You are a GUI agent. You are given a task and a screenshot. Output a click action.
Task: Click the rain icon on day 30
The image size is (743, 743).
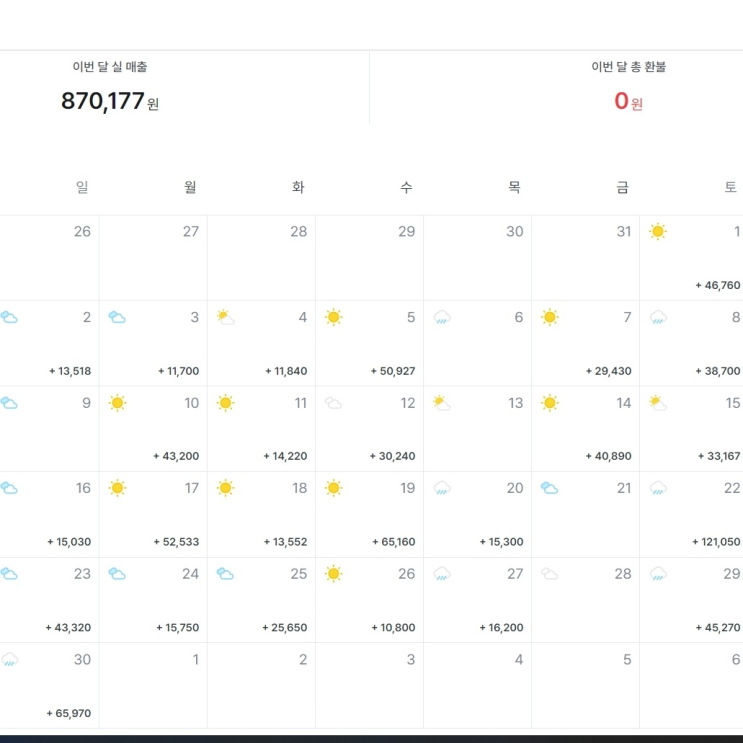(x=9, y=659)
